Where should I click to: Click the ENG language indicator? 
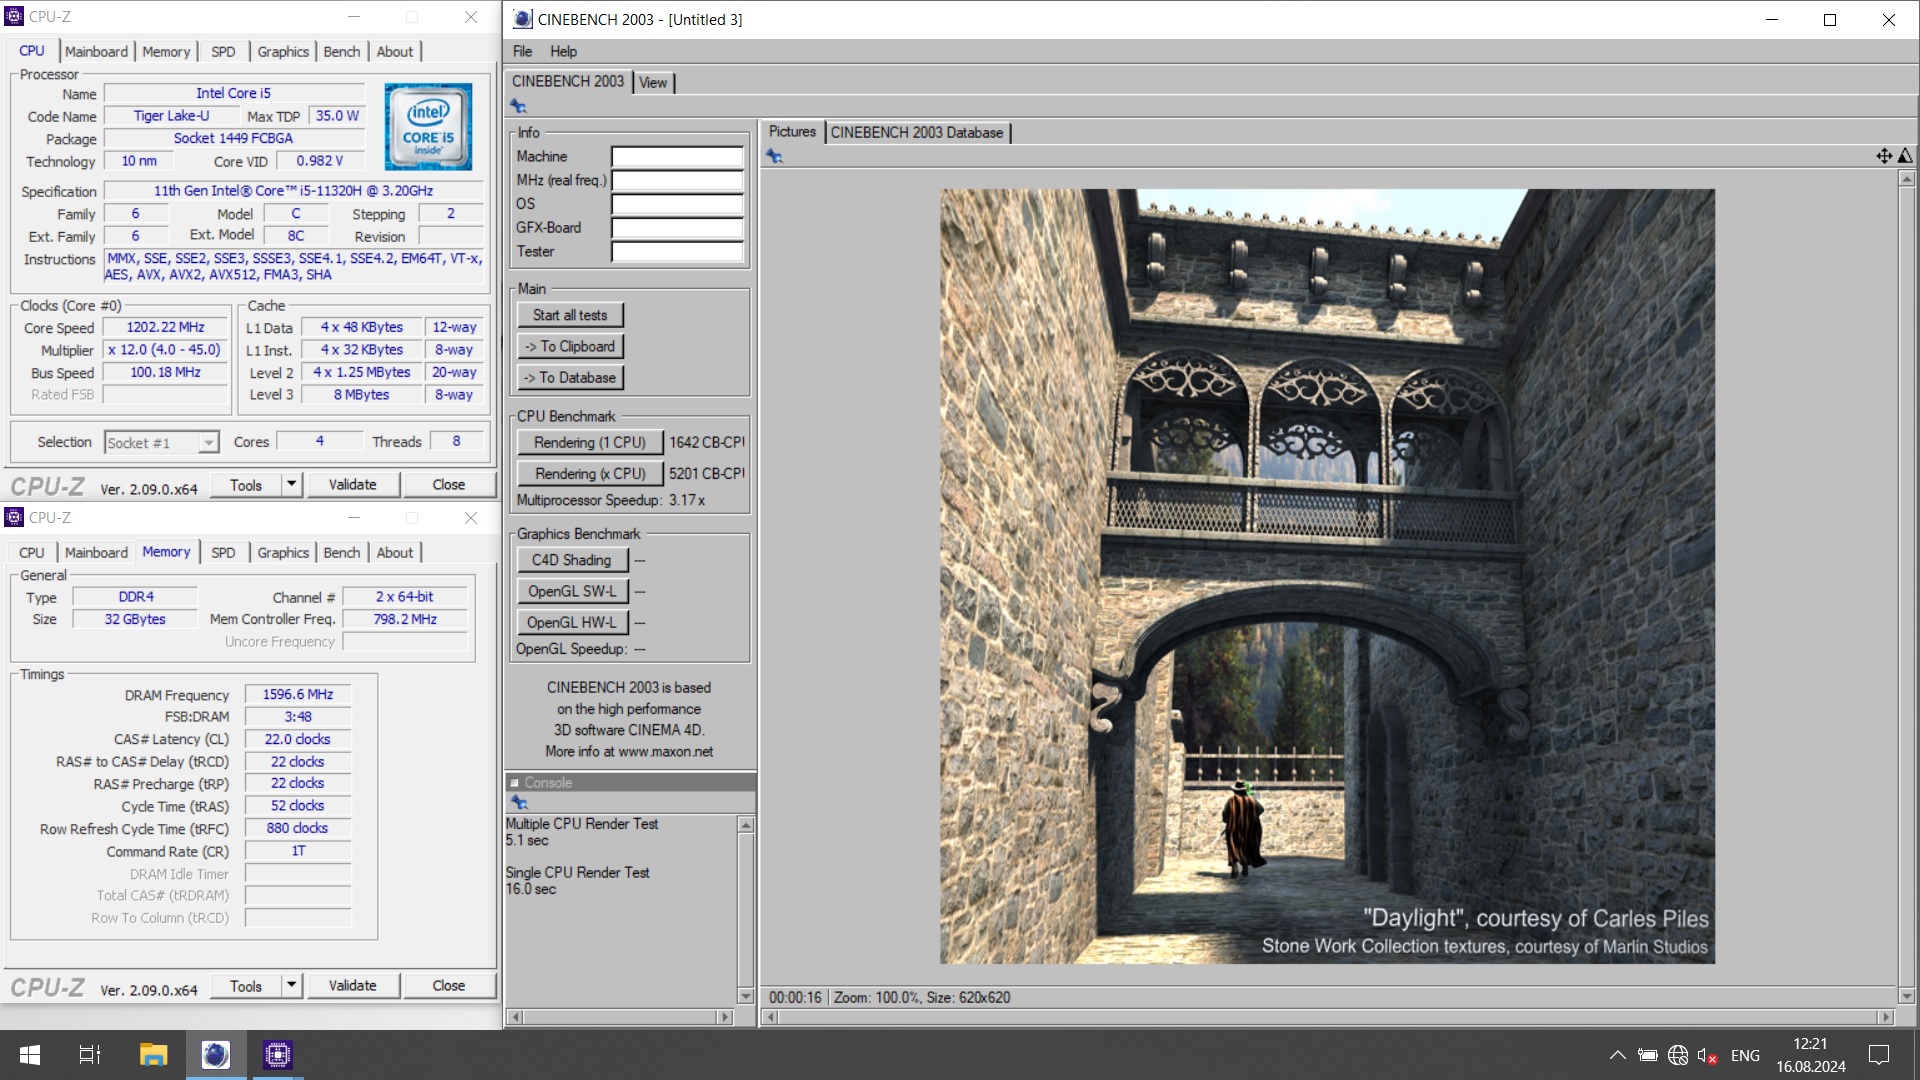coord(1745,1055)
